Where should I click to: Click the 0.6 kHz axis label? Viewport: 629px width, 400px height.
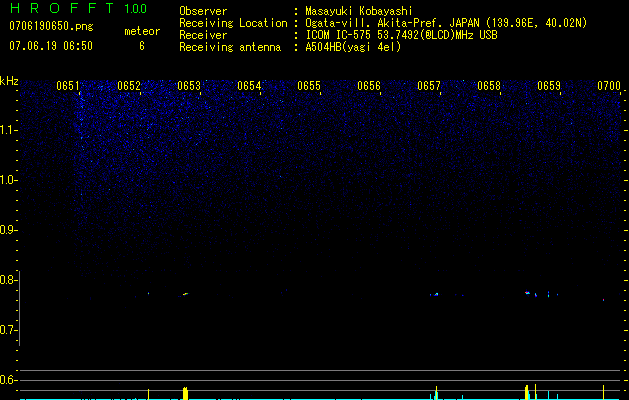coord(8,380)
